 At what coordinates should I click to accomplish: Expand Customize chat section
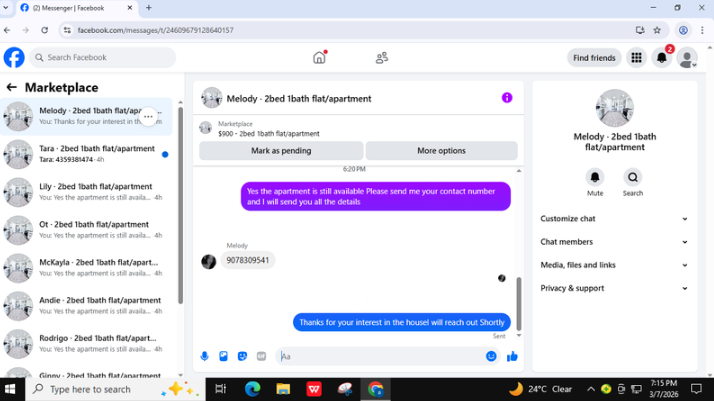[x=614, y=219]
